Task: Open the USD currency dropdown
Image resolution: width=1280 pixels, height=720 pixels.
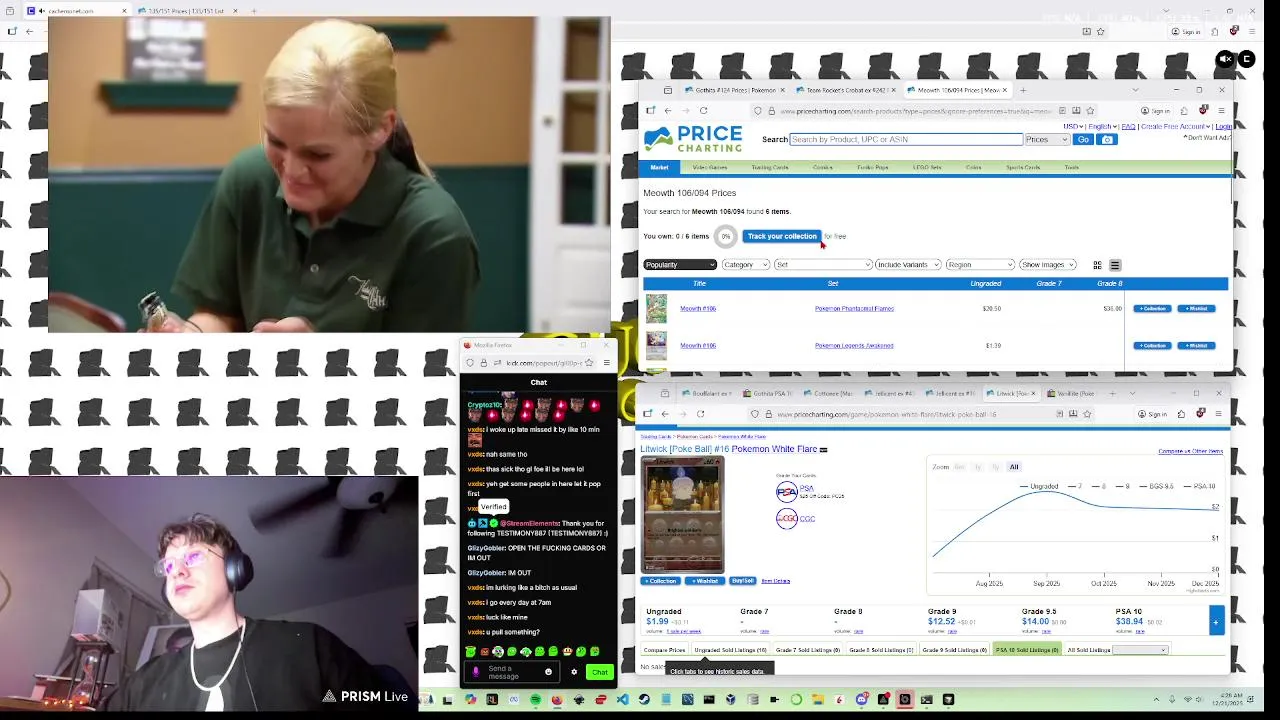Action: click(x=1073, y=127)
